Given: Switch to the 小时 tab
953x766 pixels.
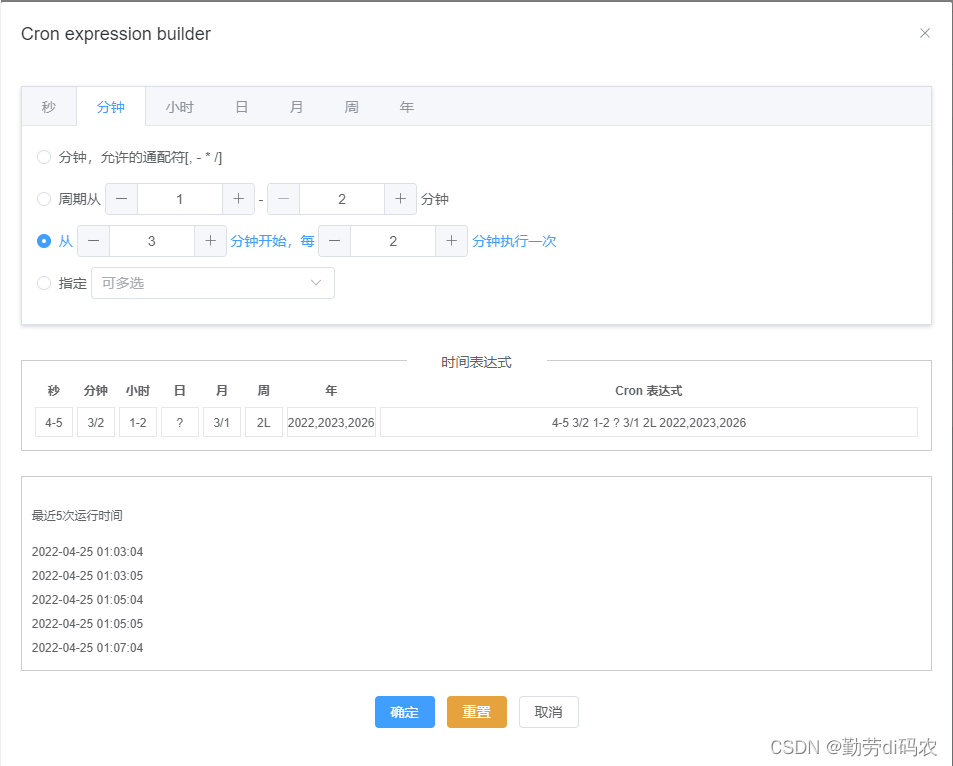Looking at the screenshot, I should click(180, 106).
